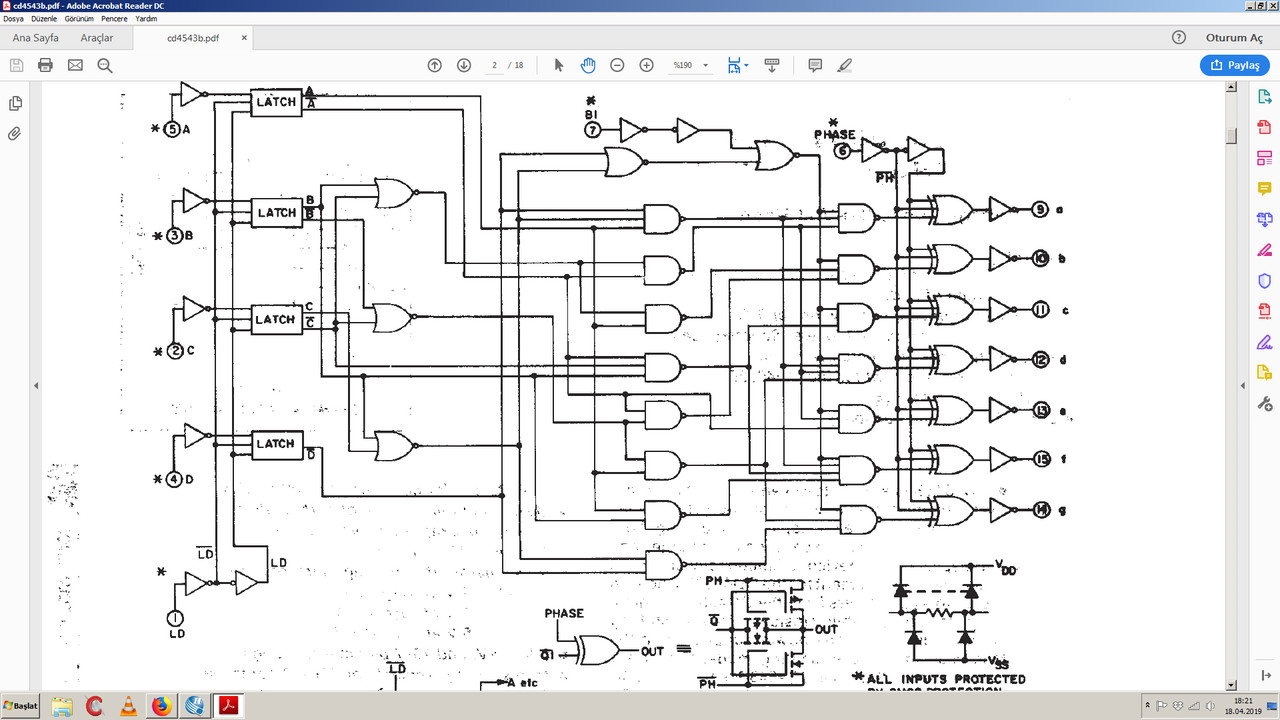Image resolution: width=1280 pixels, height=720 pixels.
Task: Open Firefox from taskbar
Action: [x=161, y=707]
